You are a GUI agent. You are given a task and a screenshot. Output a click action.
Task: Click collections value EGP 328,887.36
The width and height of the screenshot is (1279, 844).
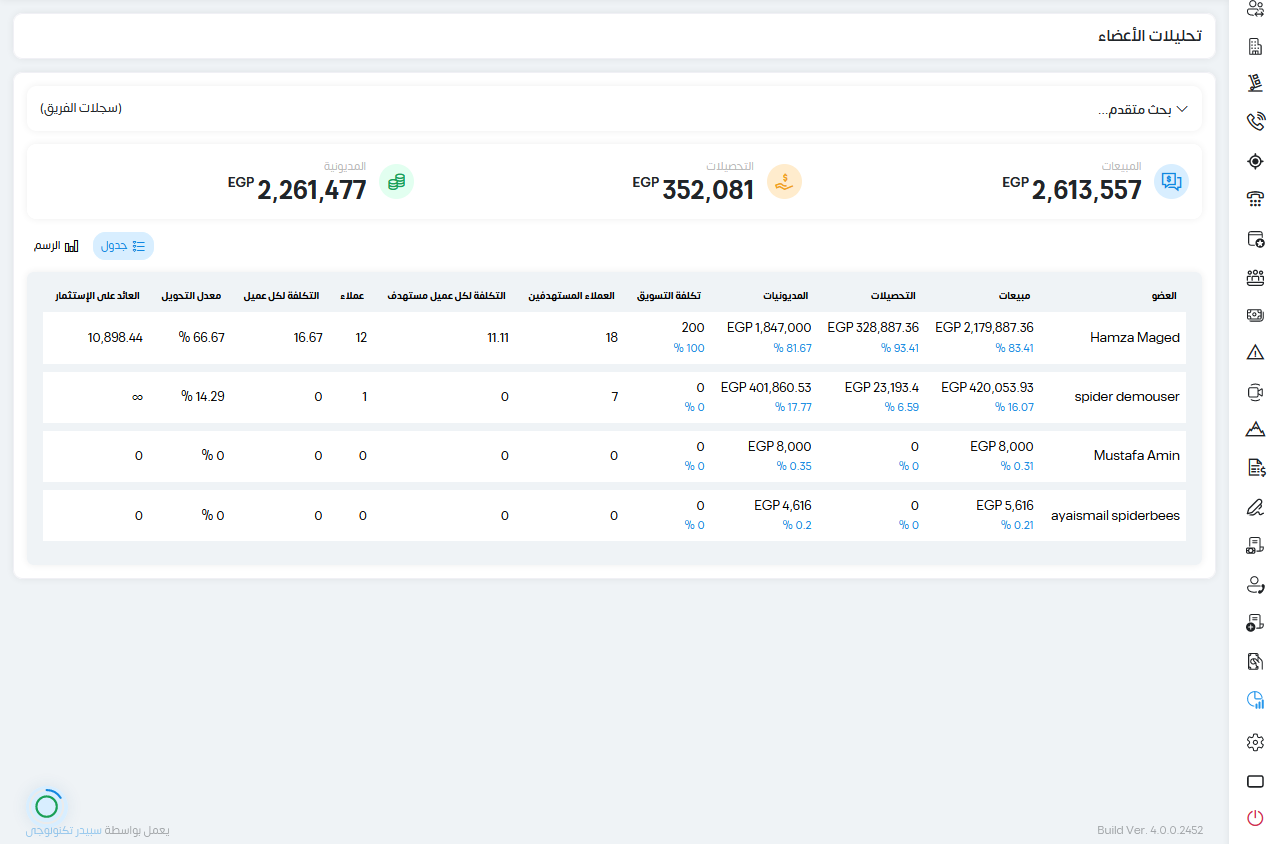point(873,328)
